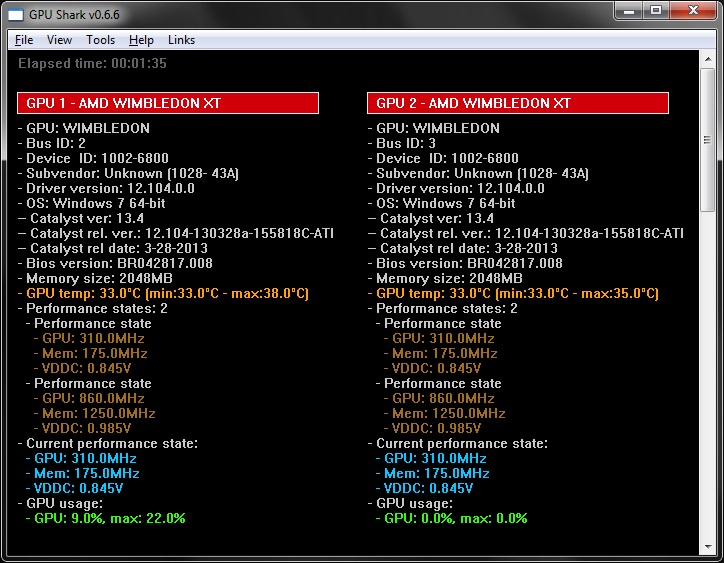This screenshot has height=563, width=724.
Task: Open the Help menu
Action: tap(141, 40)
